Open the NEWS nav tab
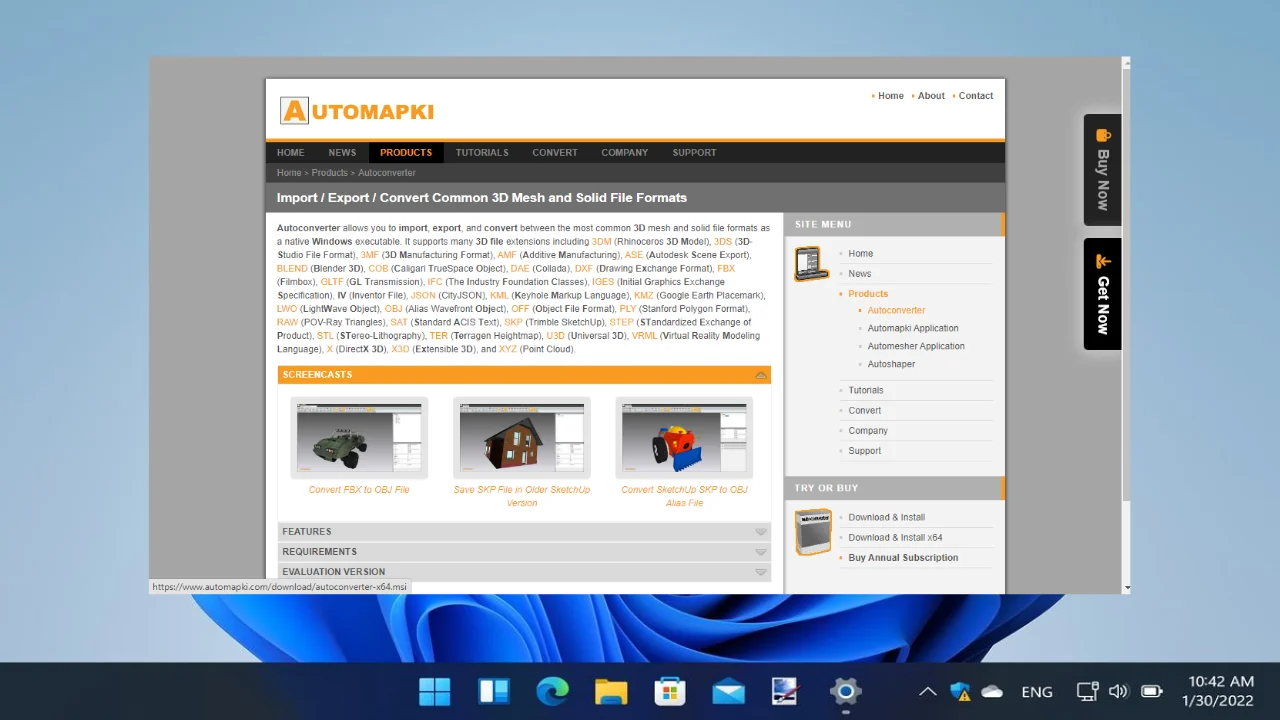 [342, 153]
